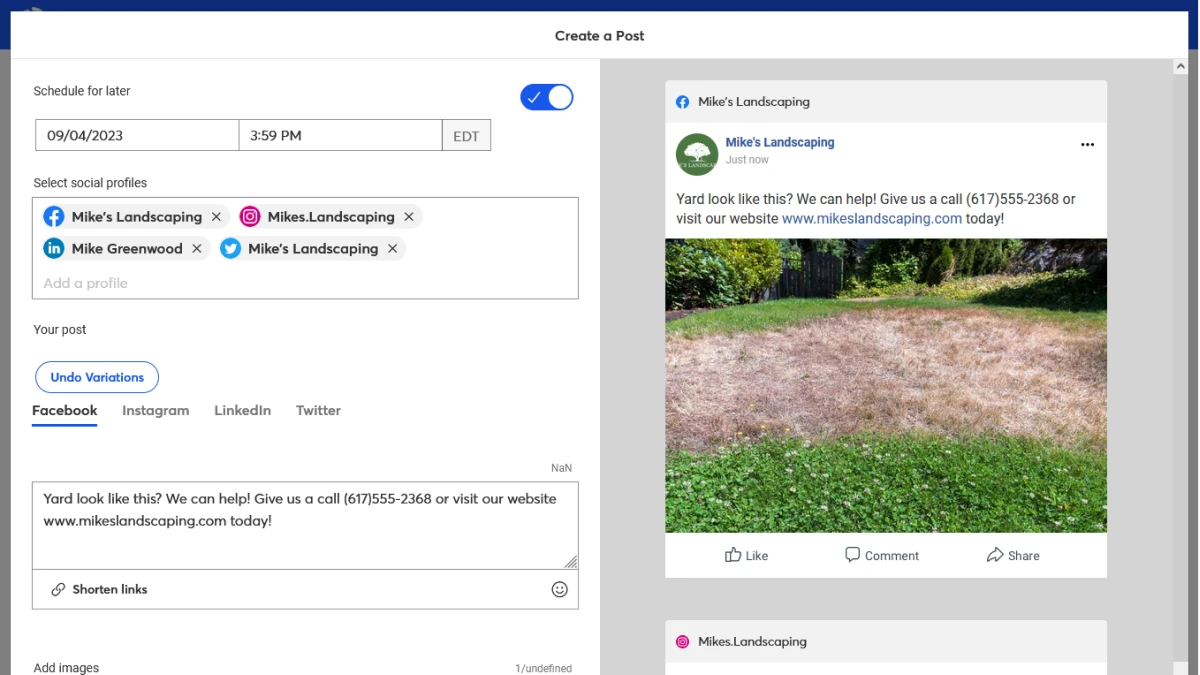The height and width of the screenshot is (675, 1200).
Task: Click the Add a profile input field
Action: click(x=305, y=283)
